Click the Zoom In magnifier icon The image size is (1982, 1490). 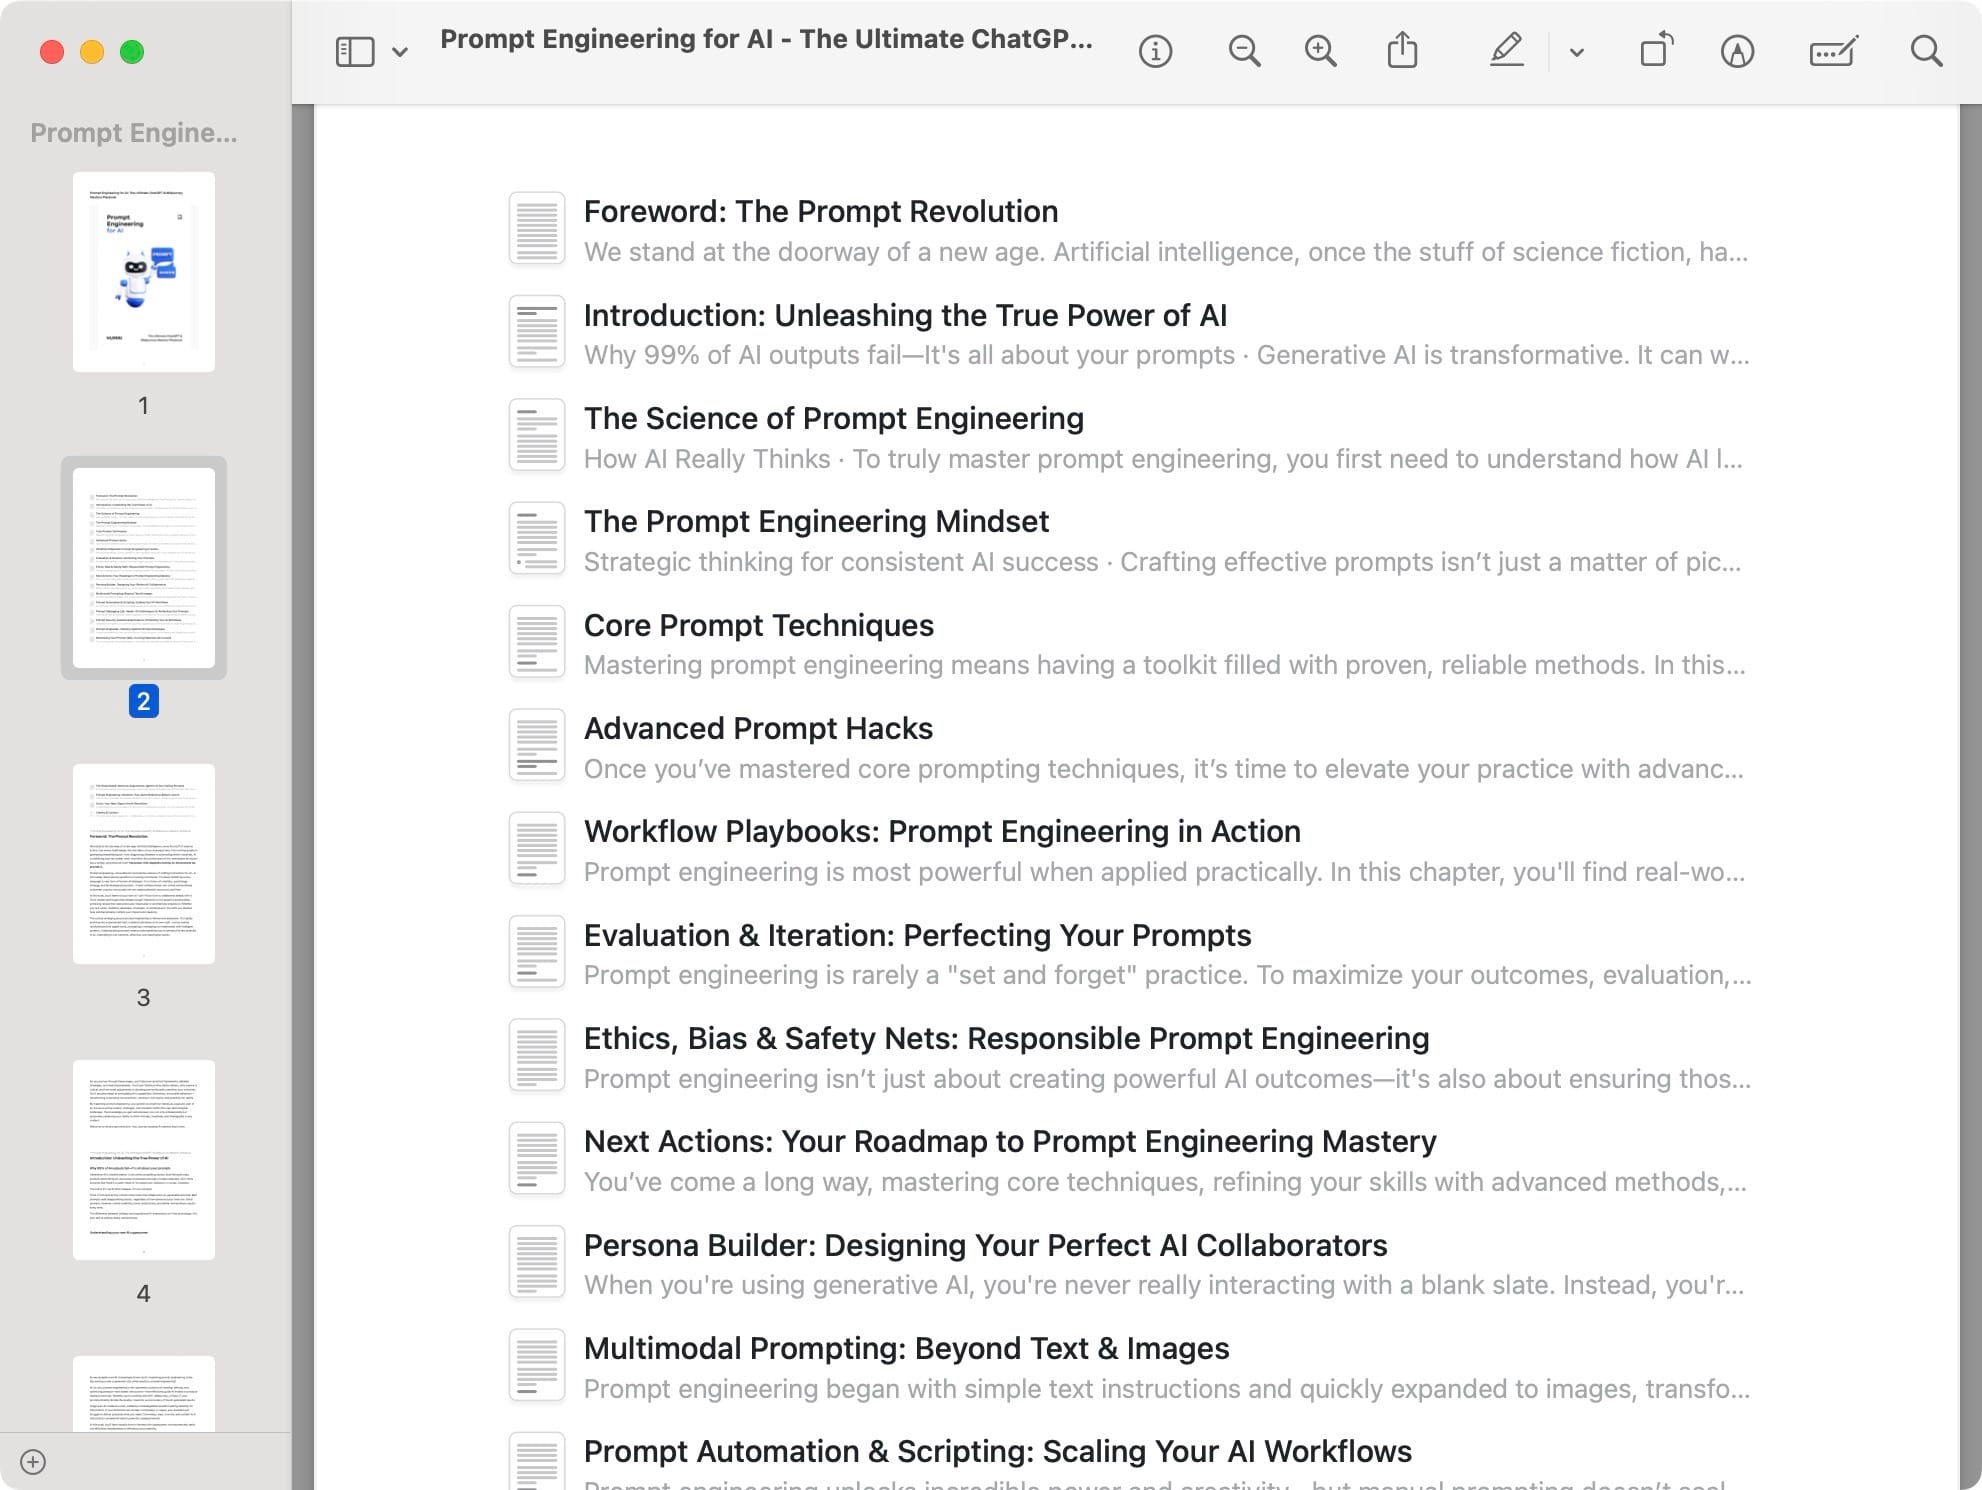pyautogui.click(x=1320, y=51)
